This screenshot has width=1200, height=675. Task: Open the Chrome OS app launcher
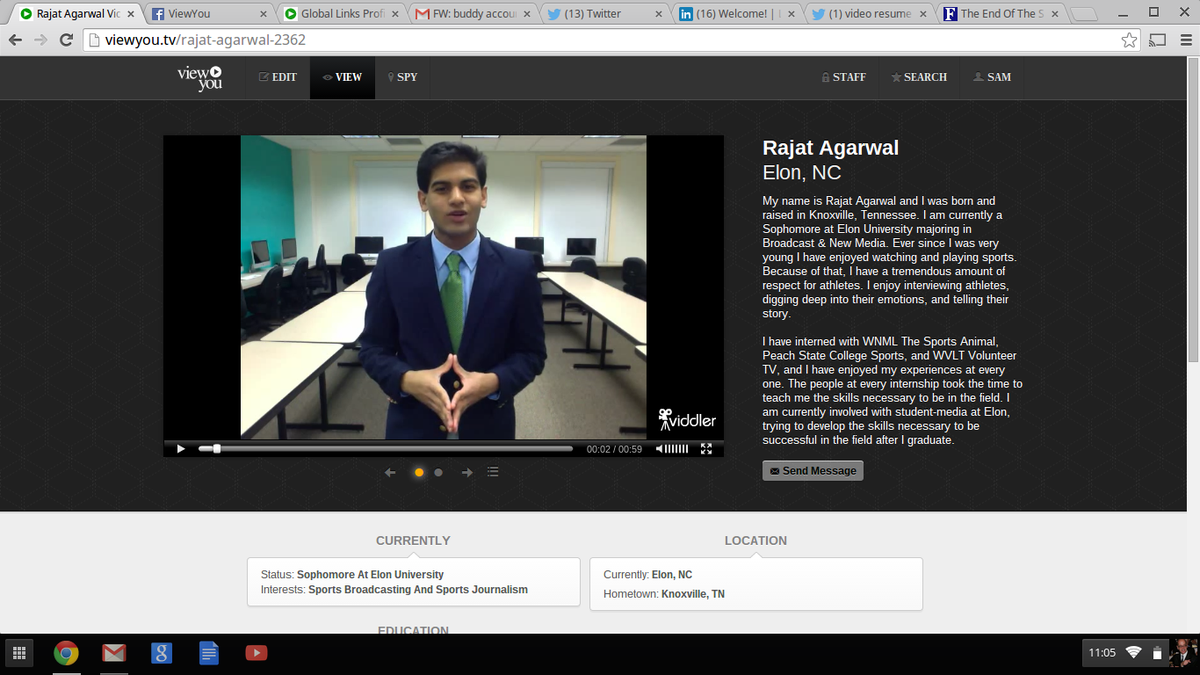[17, 654]
